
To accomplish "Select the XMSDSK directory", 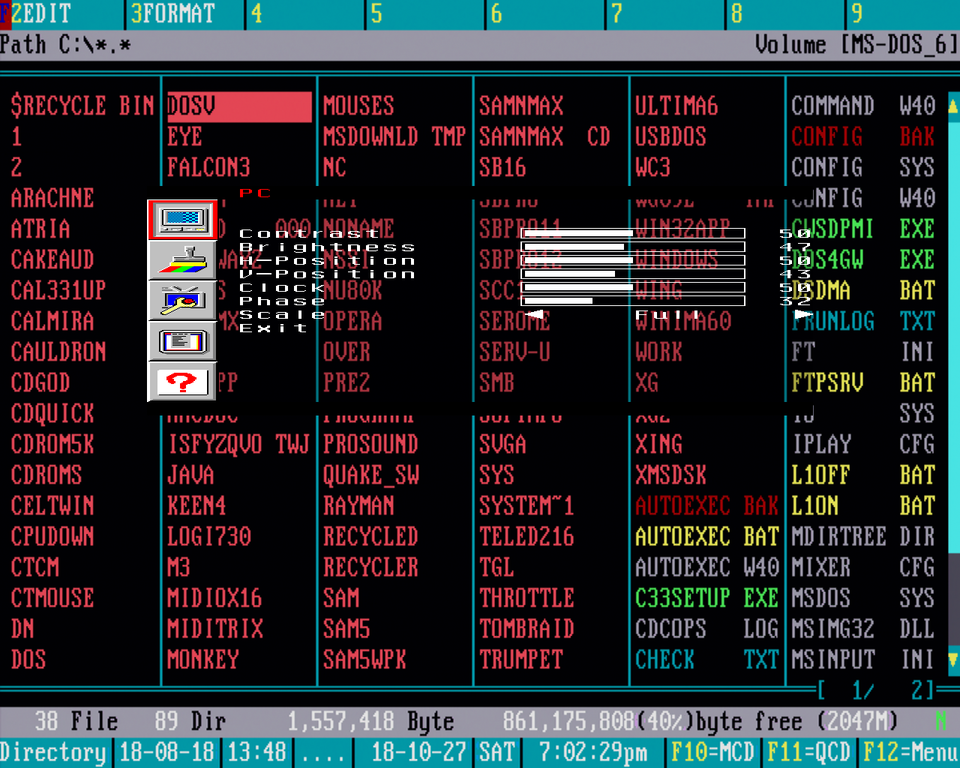I will point(670,475).
